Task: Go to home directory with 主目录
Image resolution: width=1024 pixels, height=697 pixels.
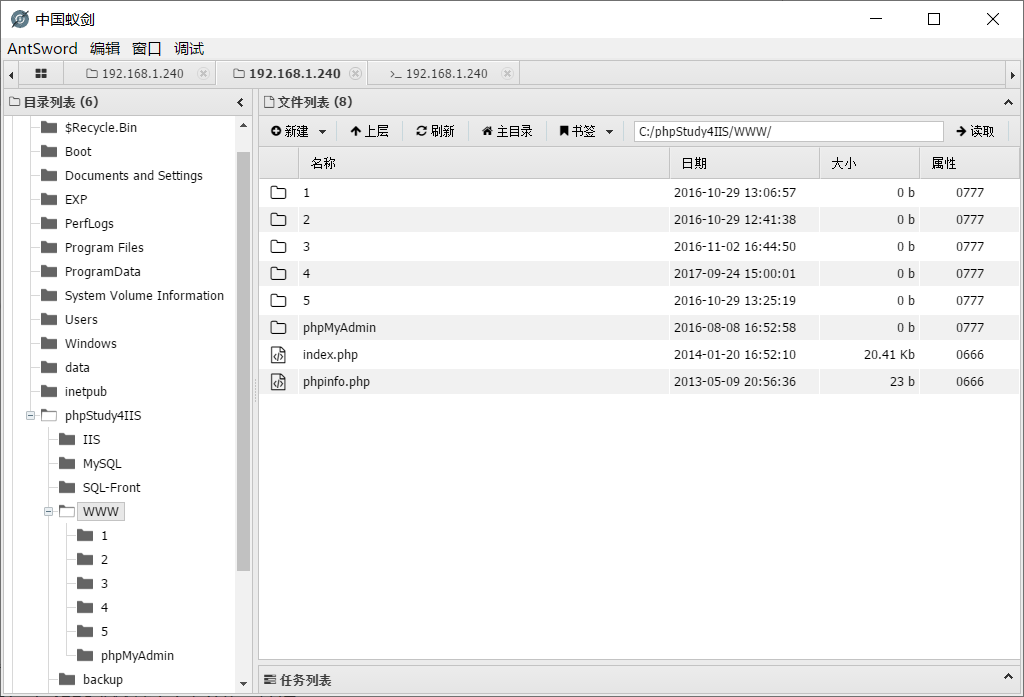Action: [x=507, y=131]
